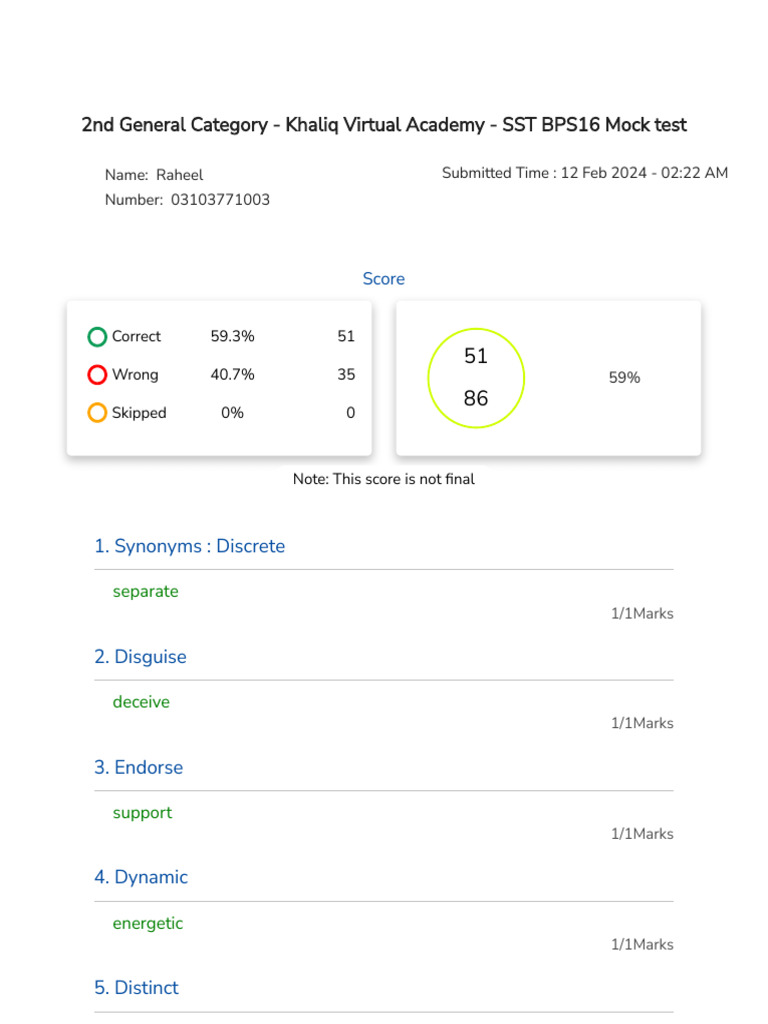Open question 2 Disguise
Viewport: 768px width, 1024px height.
pyautogui.click(x=141, y=657)
